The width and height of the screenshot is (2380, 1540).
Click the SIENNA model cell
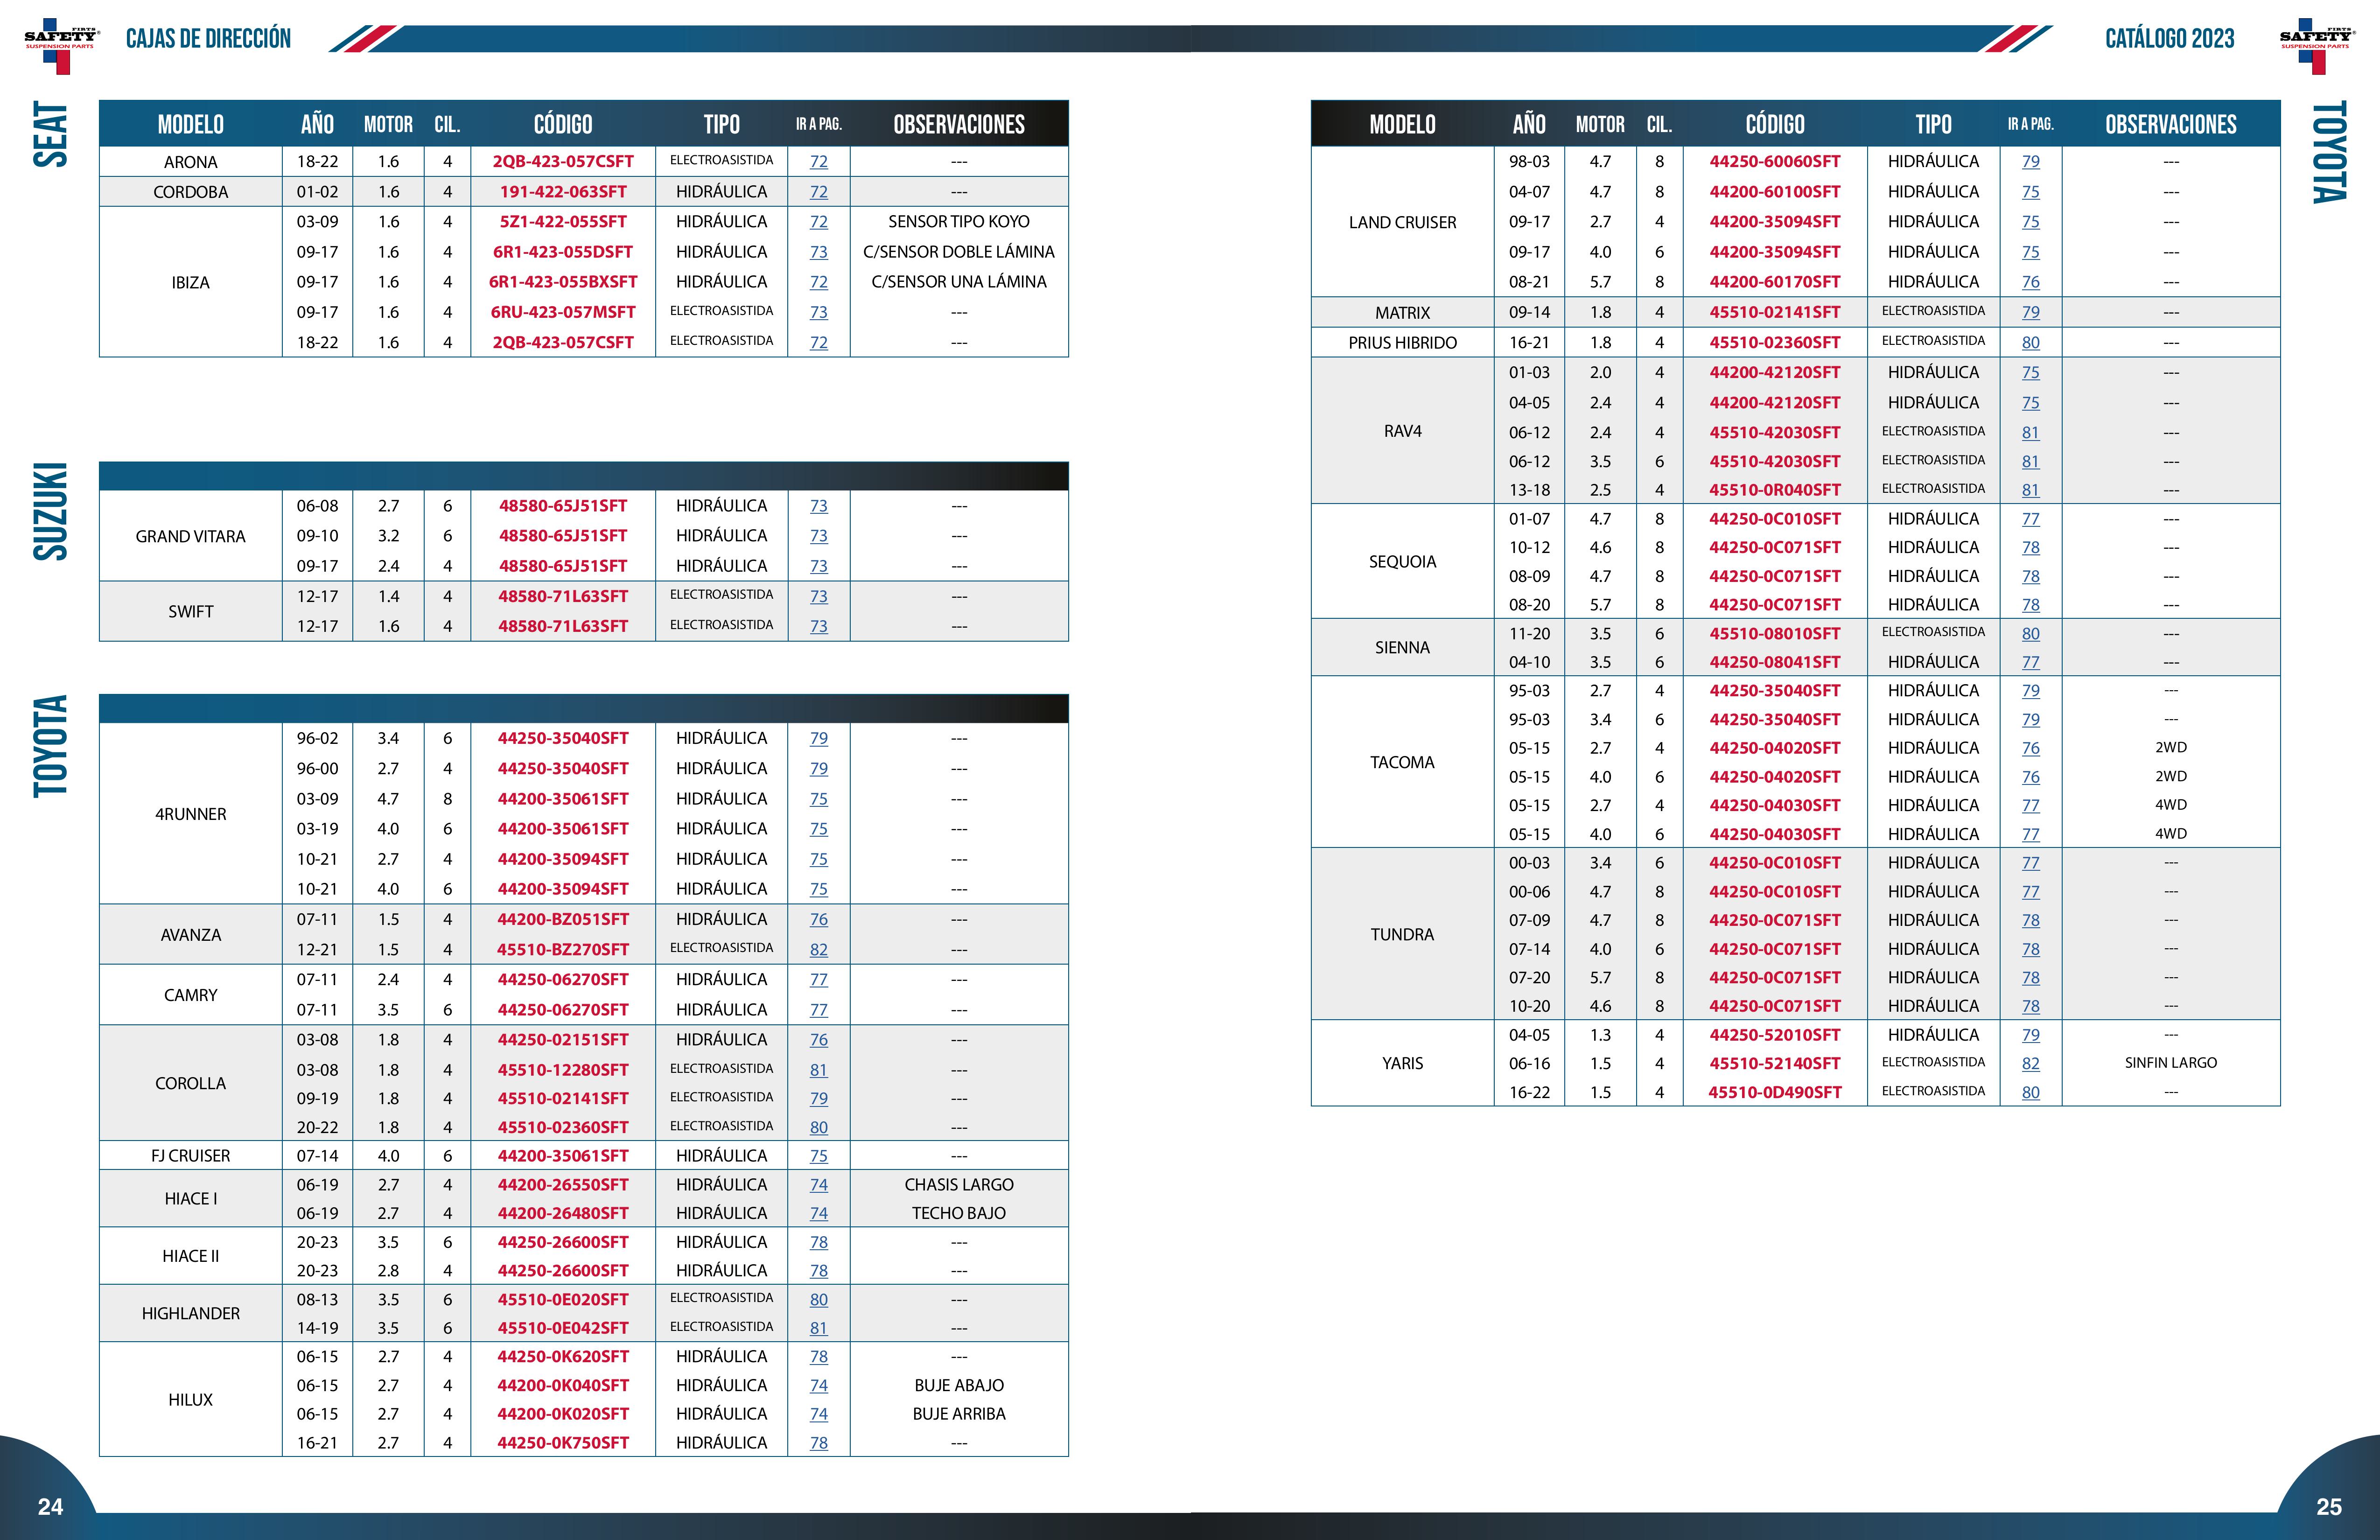(x=1403, y=647)
